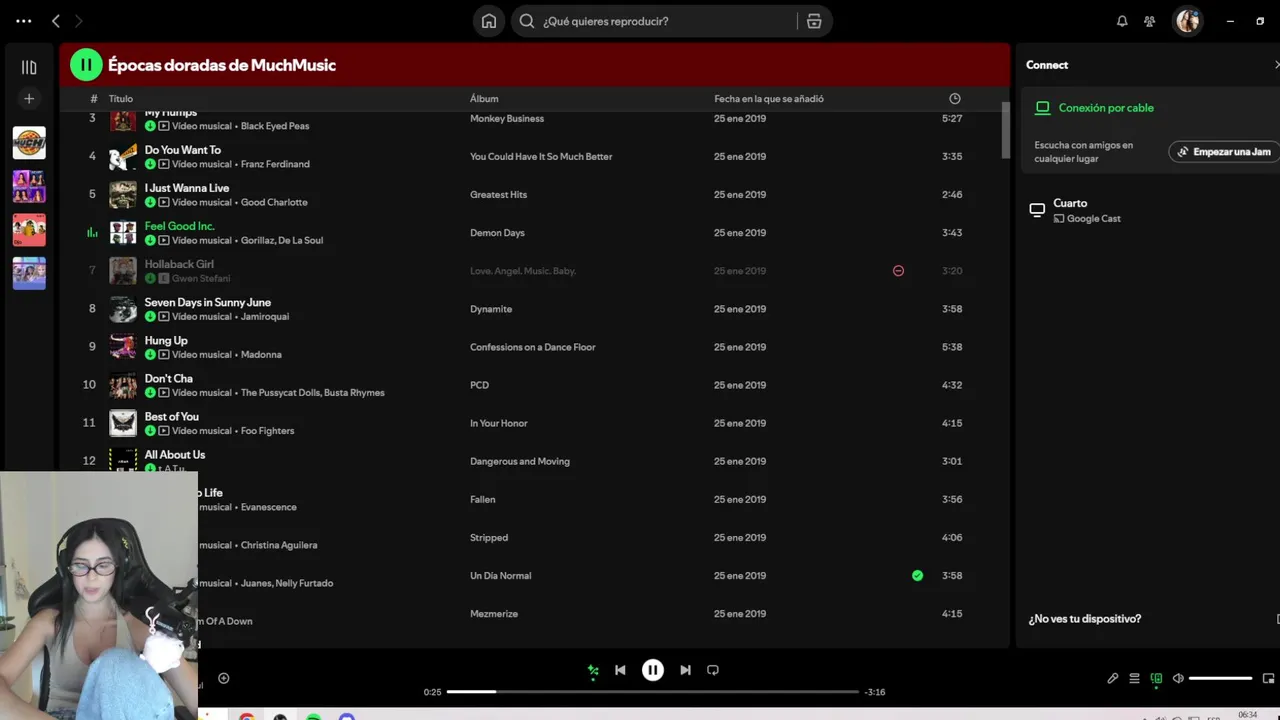Open the friends activity icon
This screenshot has width=1280, height=720.
tap(1150, 21)
